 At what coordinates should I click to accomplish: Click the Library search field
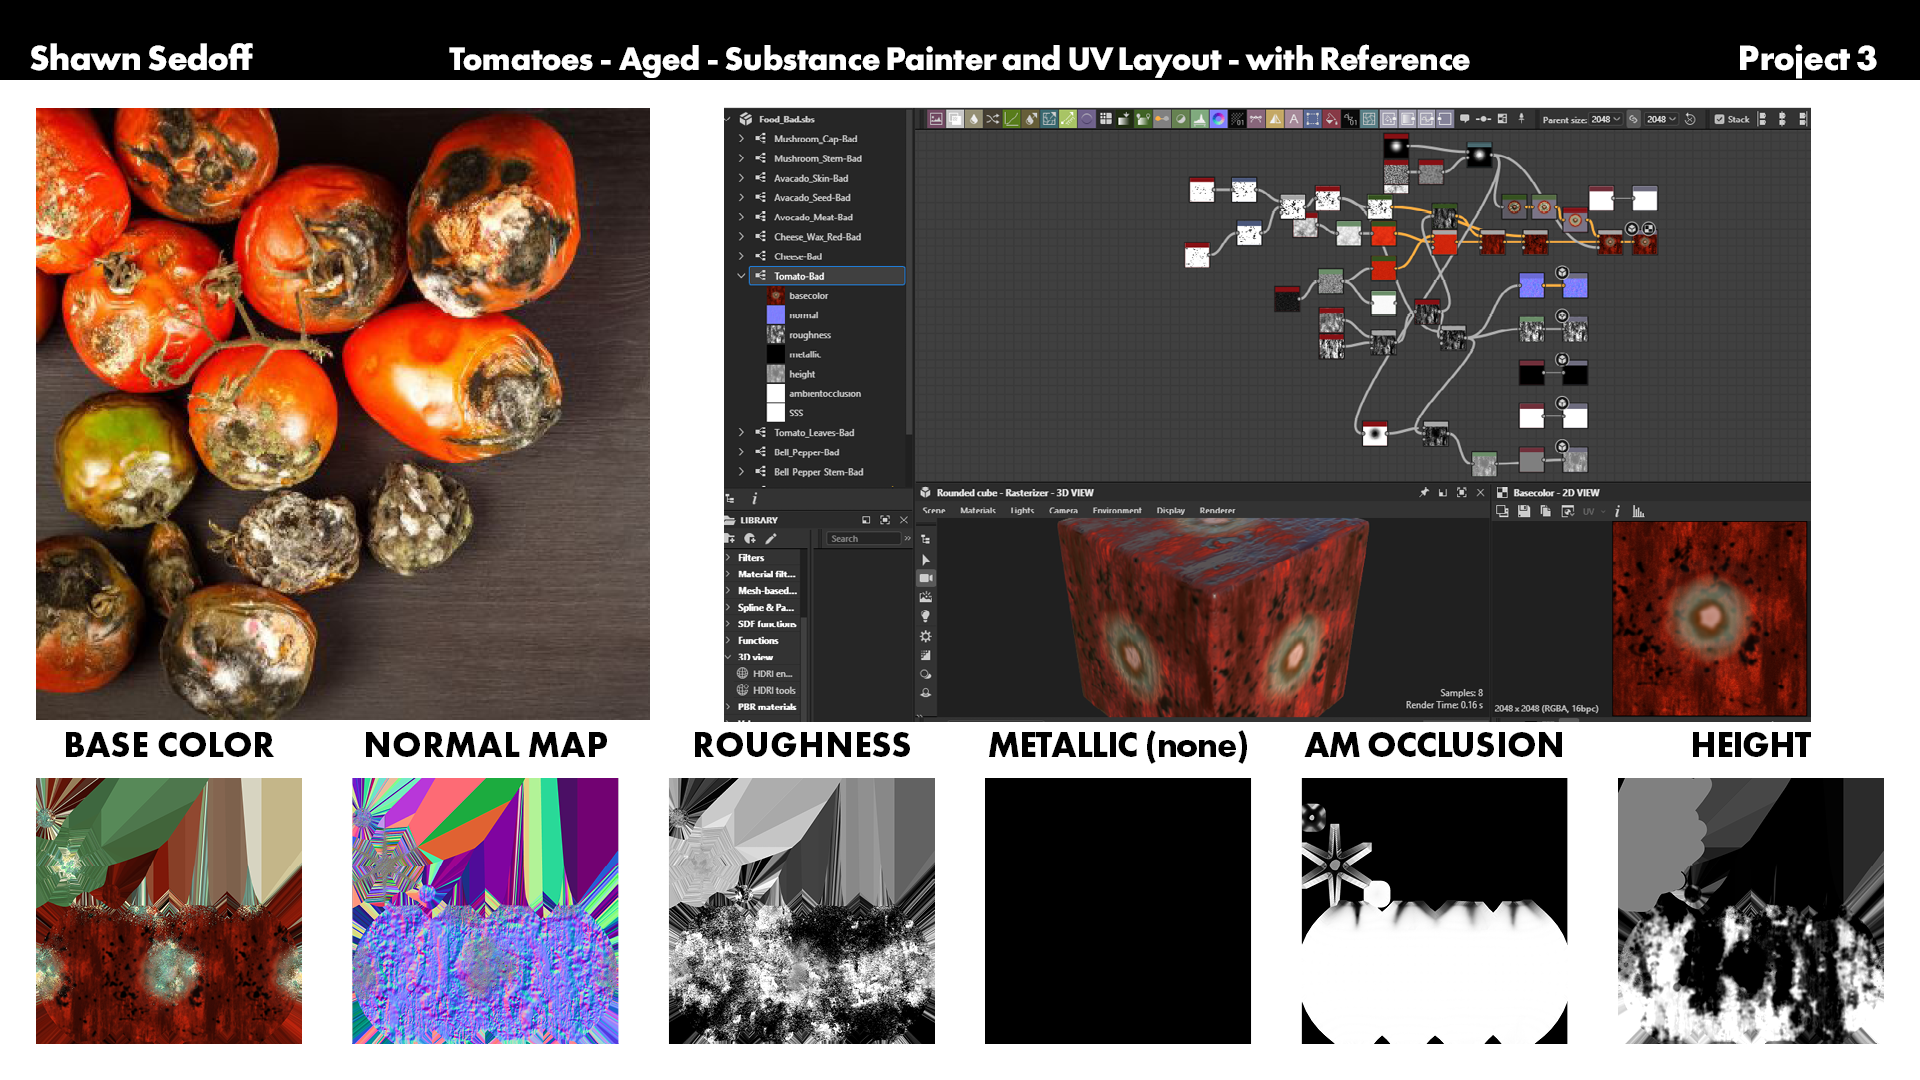864,539
